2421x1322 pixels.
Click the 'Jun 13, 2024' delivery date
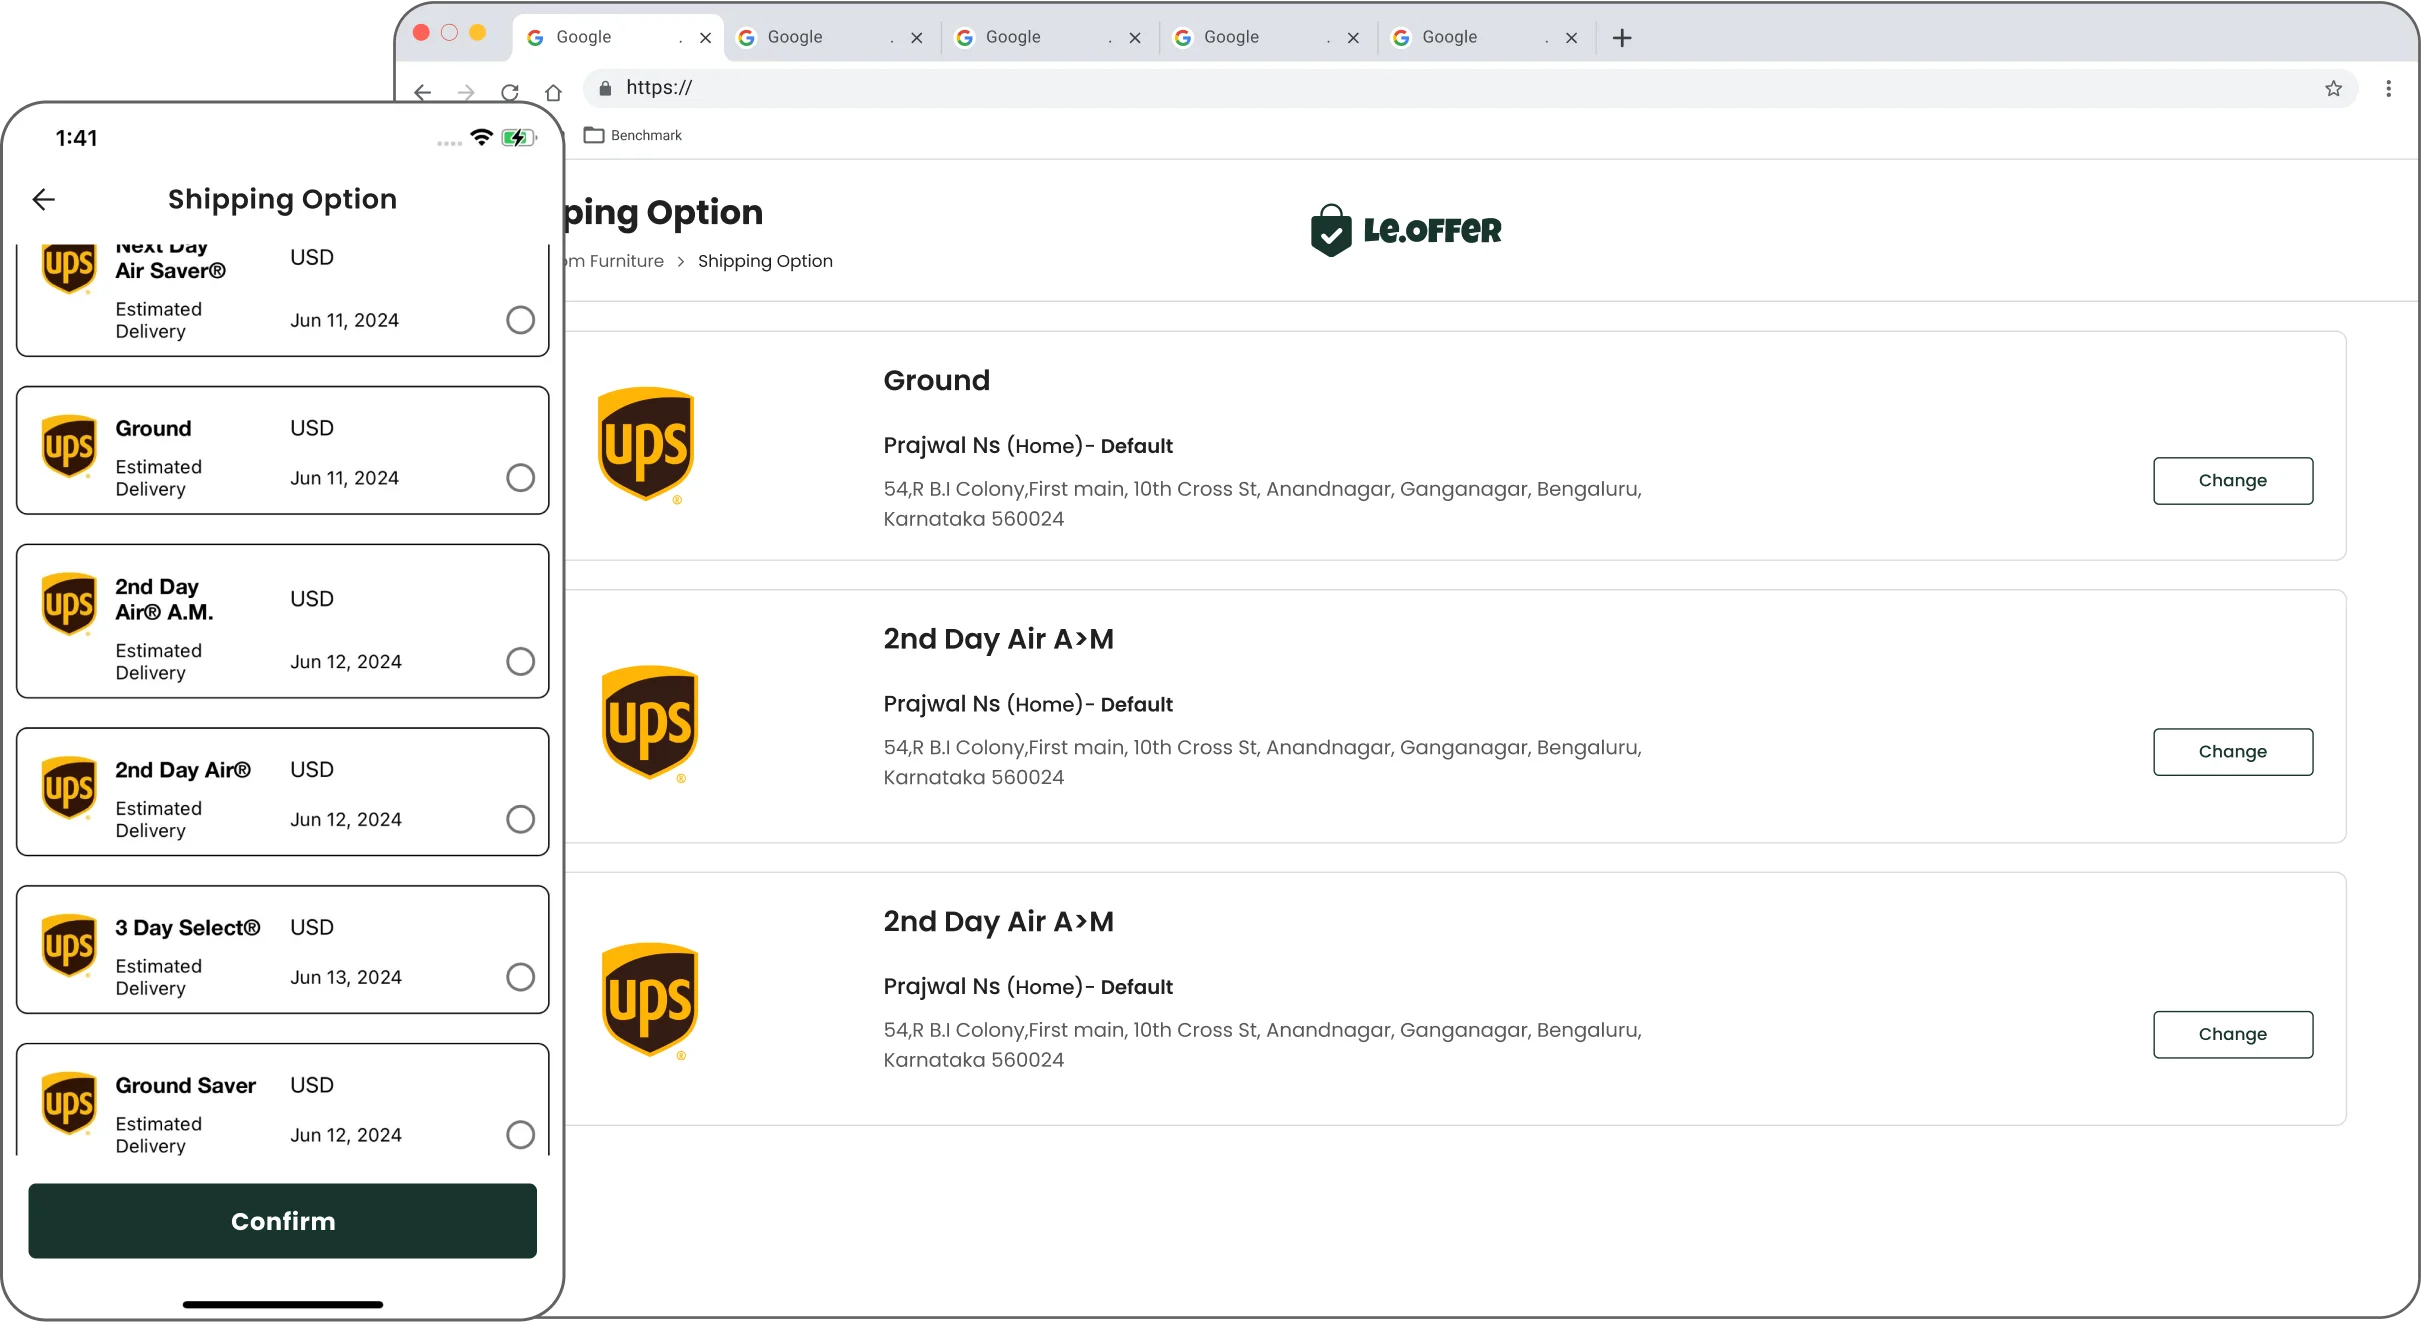[x=346, y=977]
